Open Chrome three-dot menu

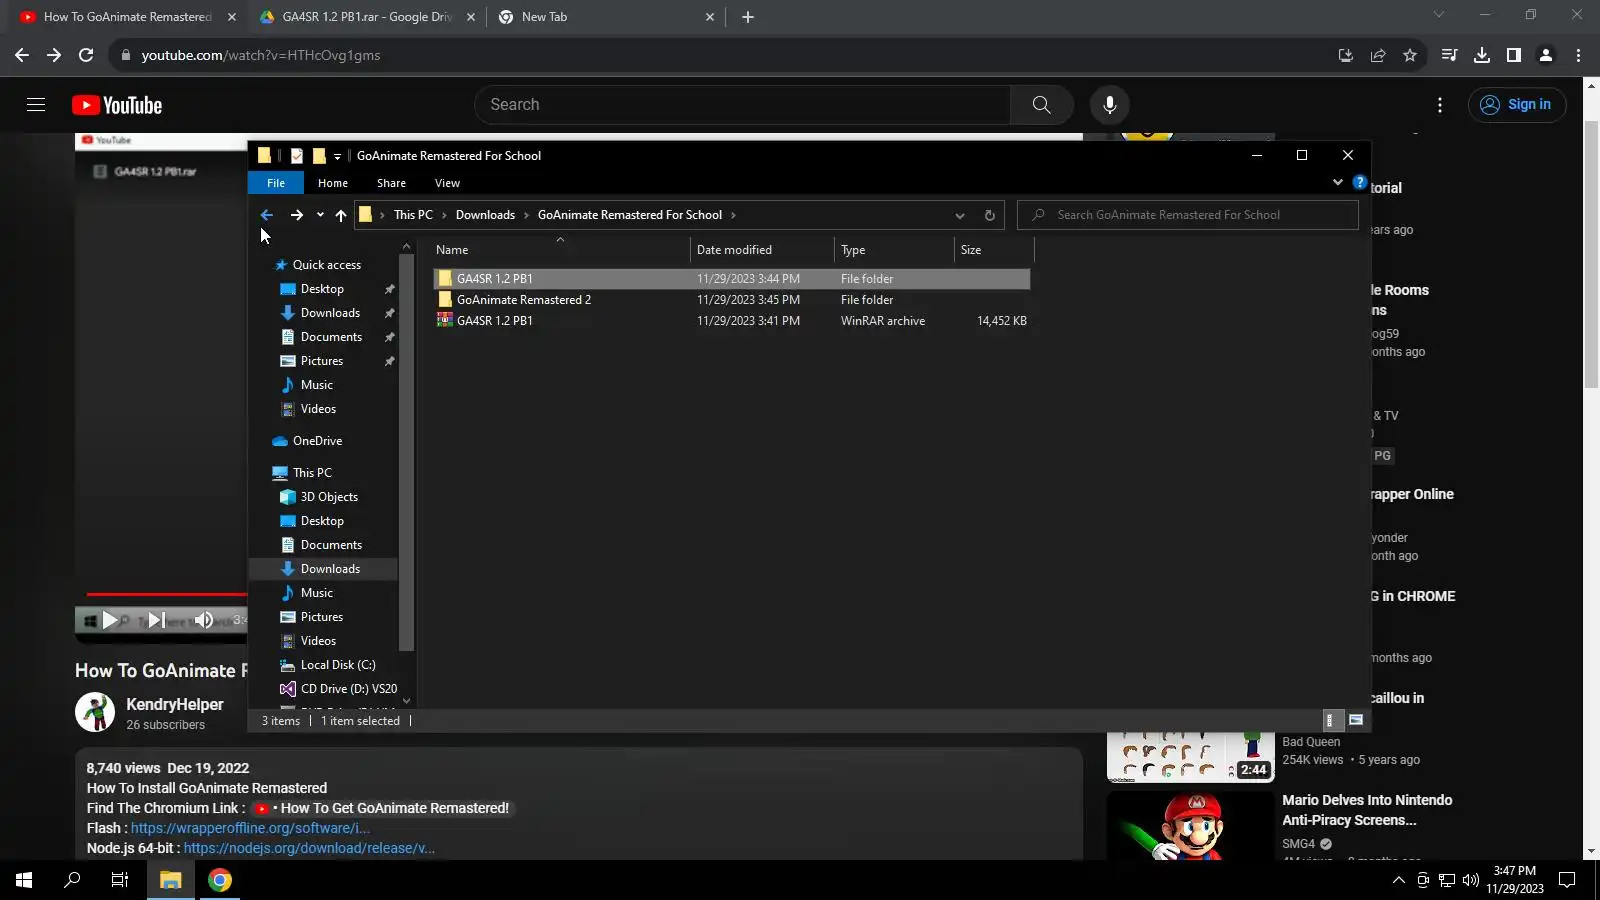1578,55
